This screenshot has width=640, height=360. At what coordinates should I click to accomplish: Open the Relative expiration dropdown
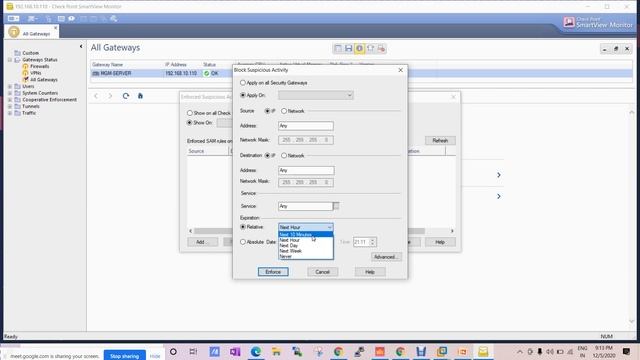(x=306, y=227)
